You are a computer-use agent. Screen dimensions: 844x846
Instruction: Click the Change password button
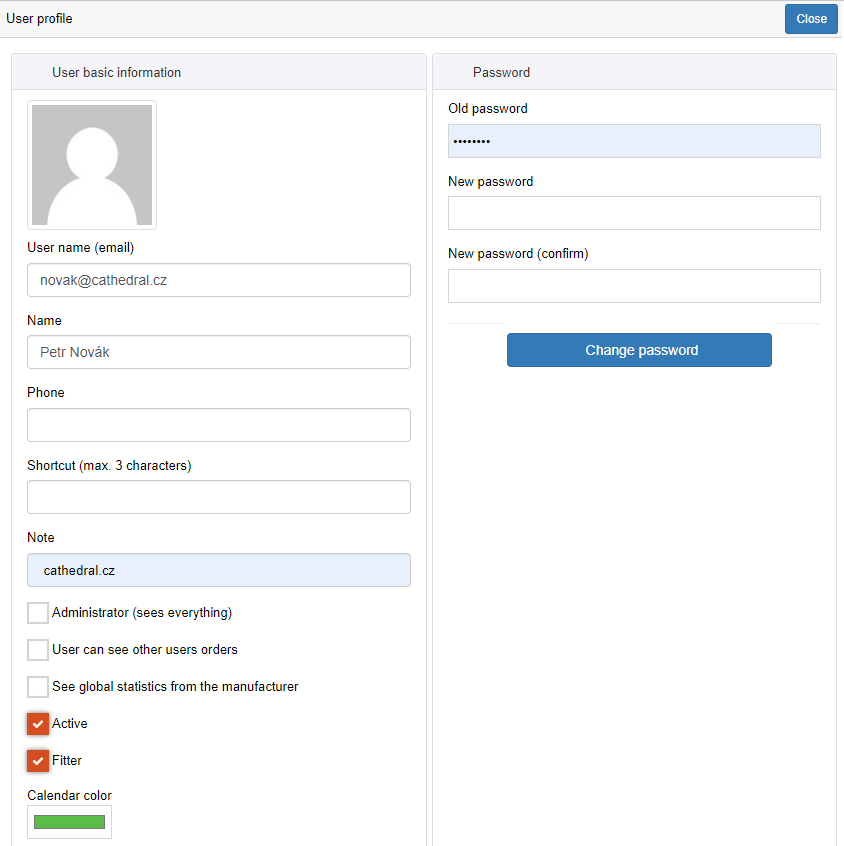(x=639, y=350)
